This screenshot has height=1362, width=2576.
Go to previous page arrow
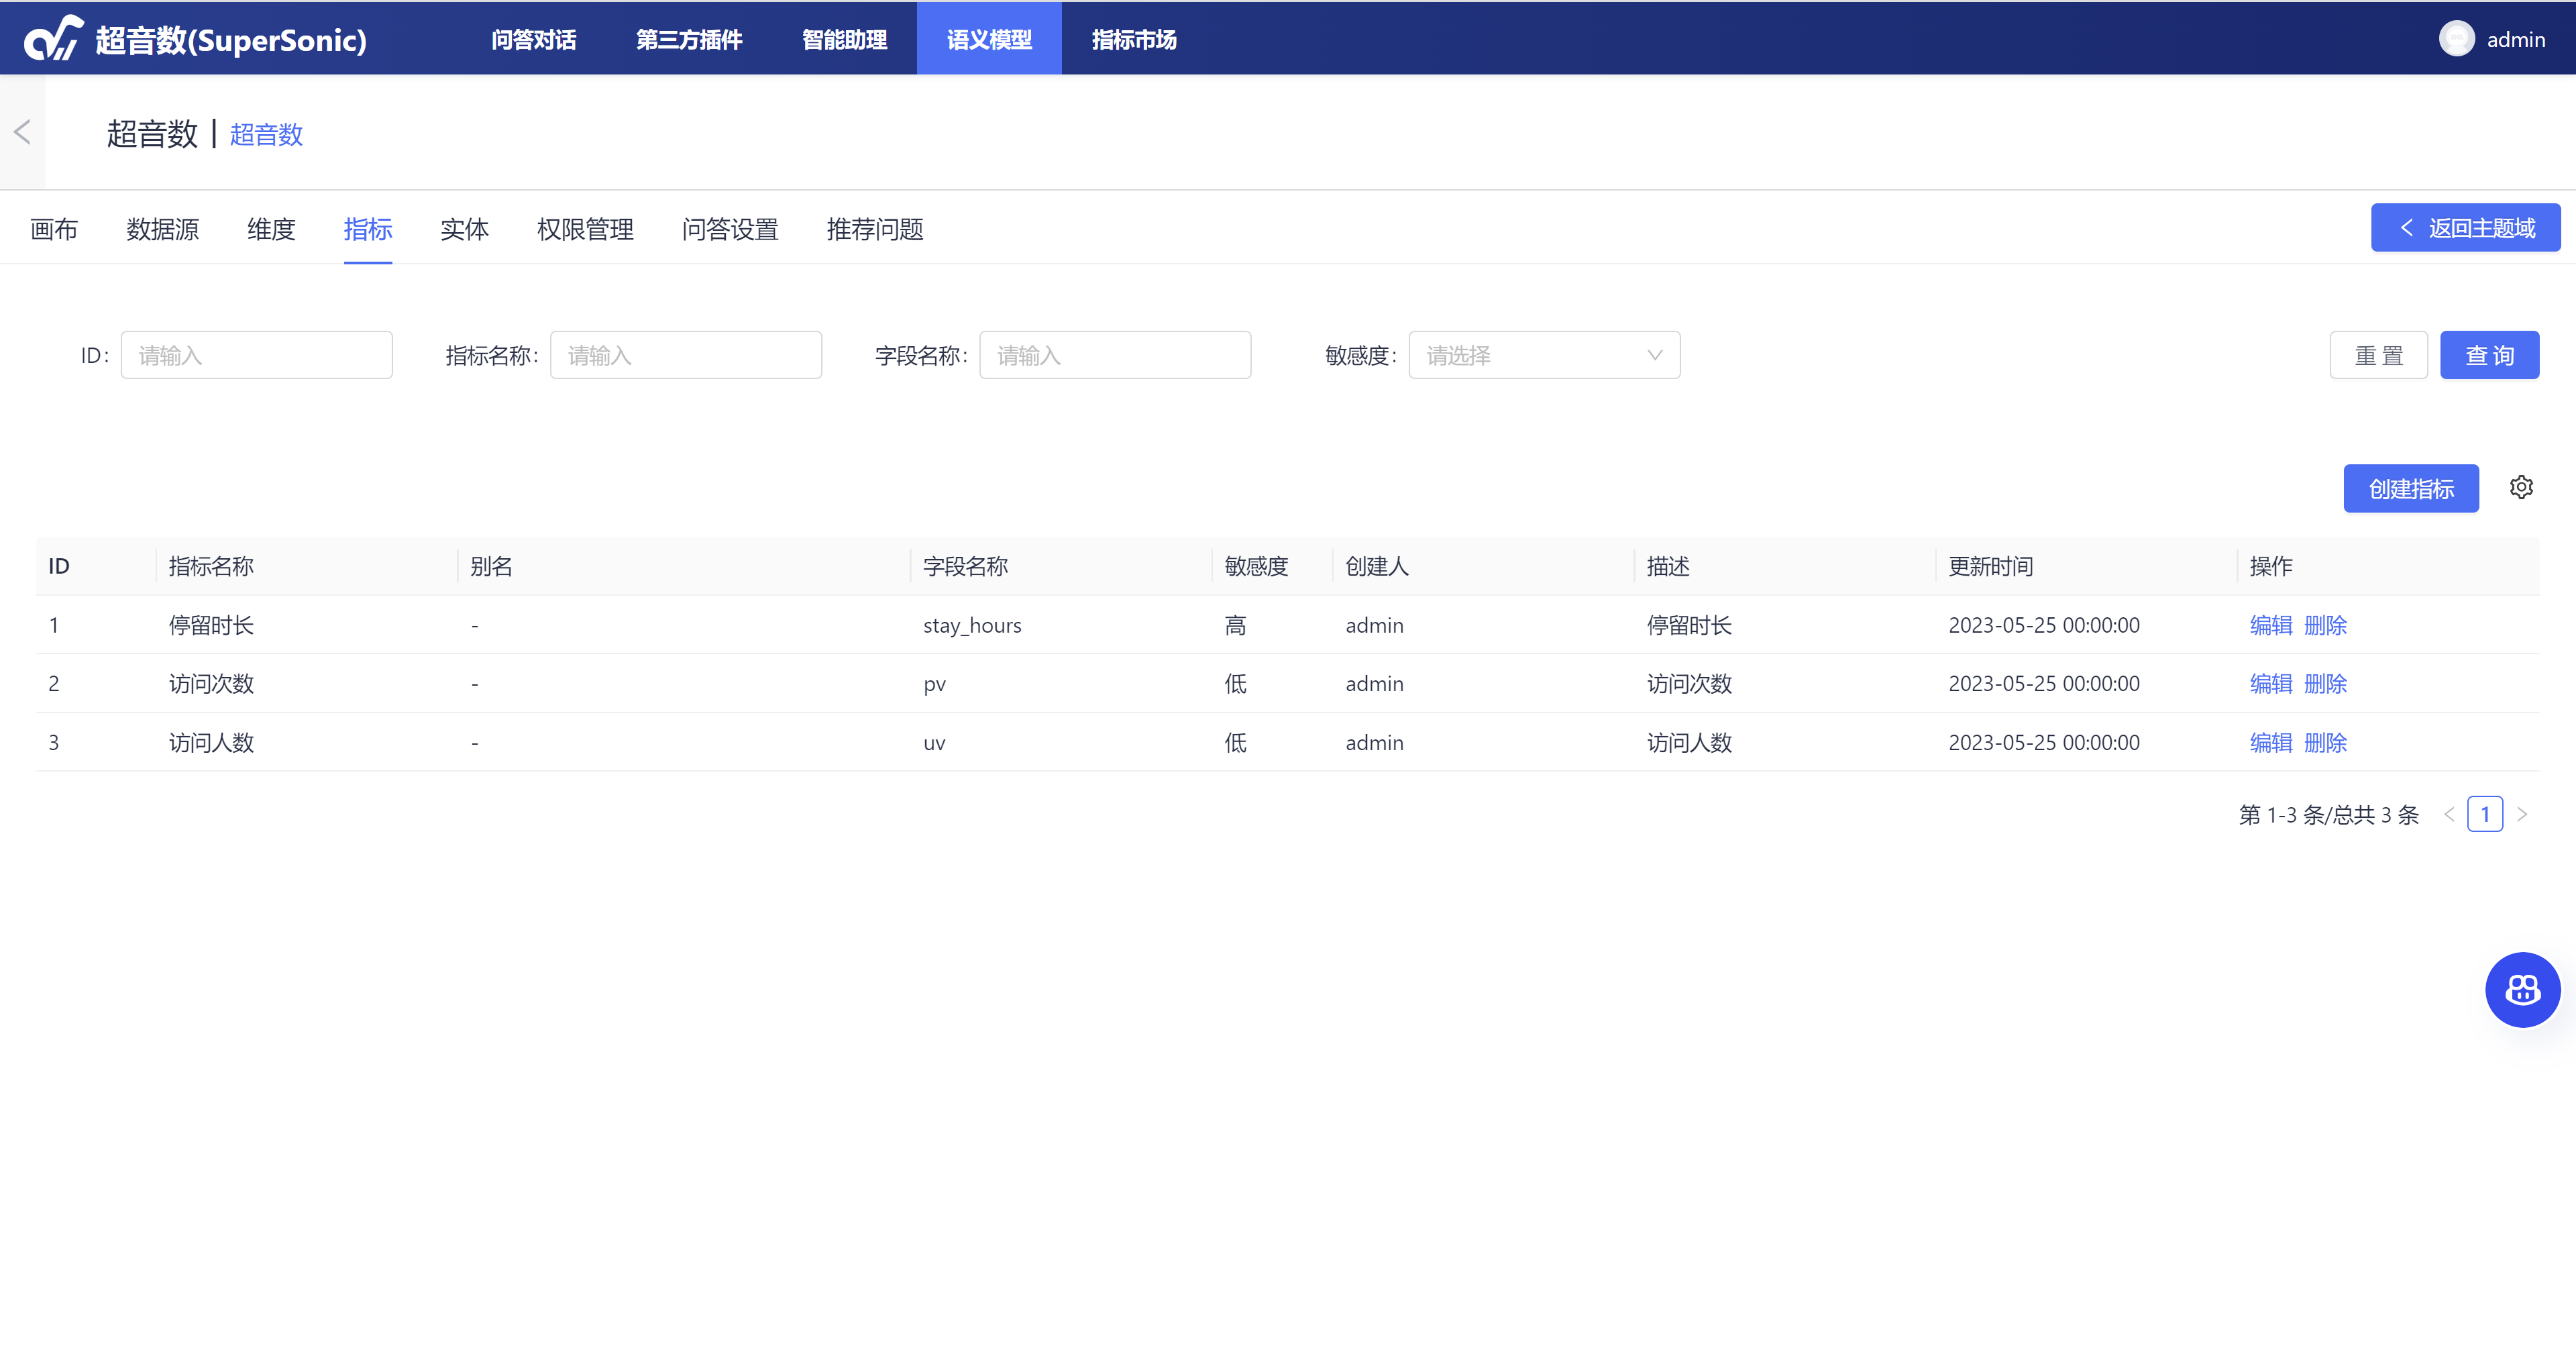pos(2449,814)
